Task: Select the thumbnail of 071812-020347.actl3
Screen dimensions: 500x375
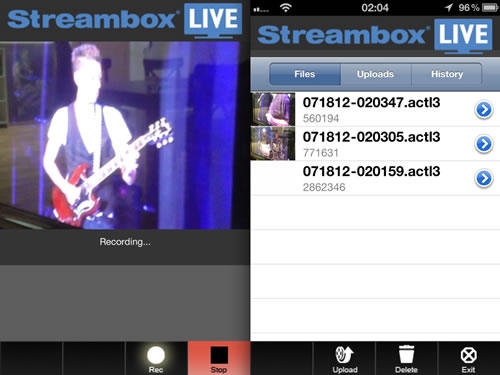Action: 273,109
